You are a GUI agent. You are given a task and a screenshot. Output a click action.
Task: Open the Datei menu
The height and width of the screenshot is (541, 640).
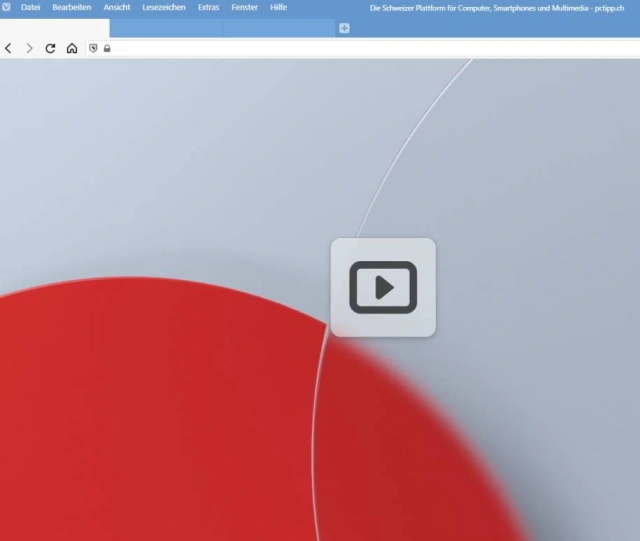31,7
